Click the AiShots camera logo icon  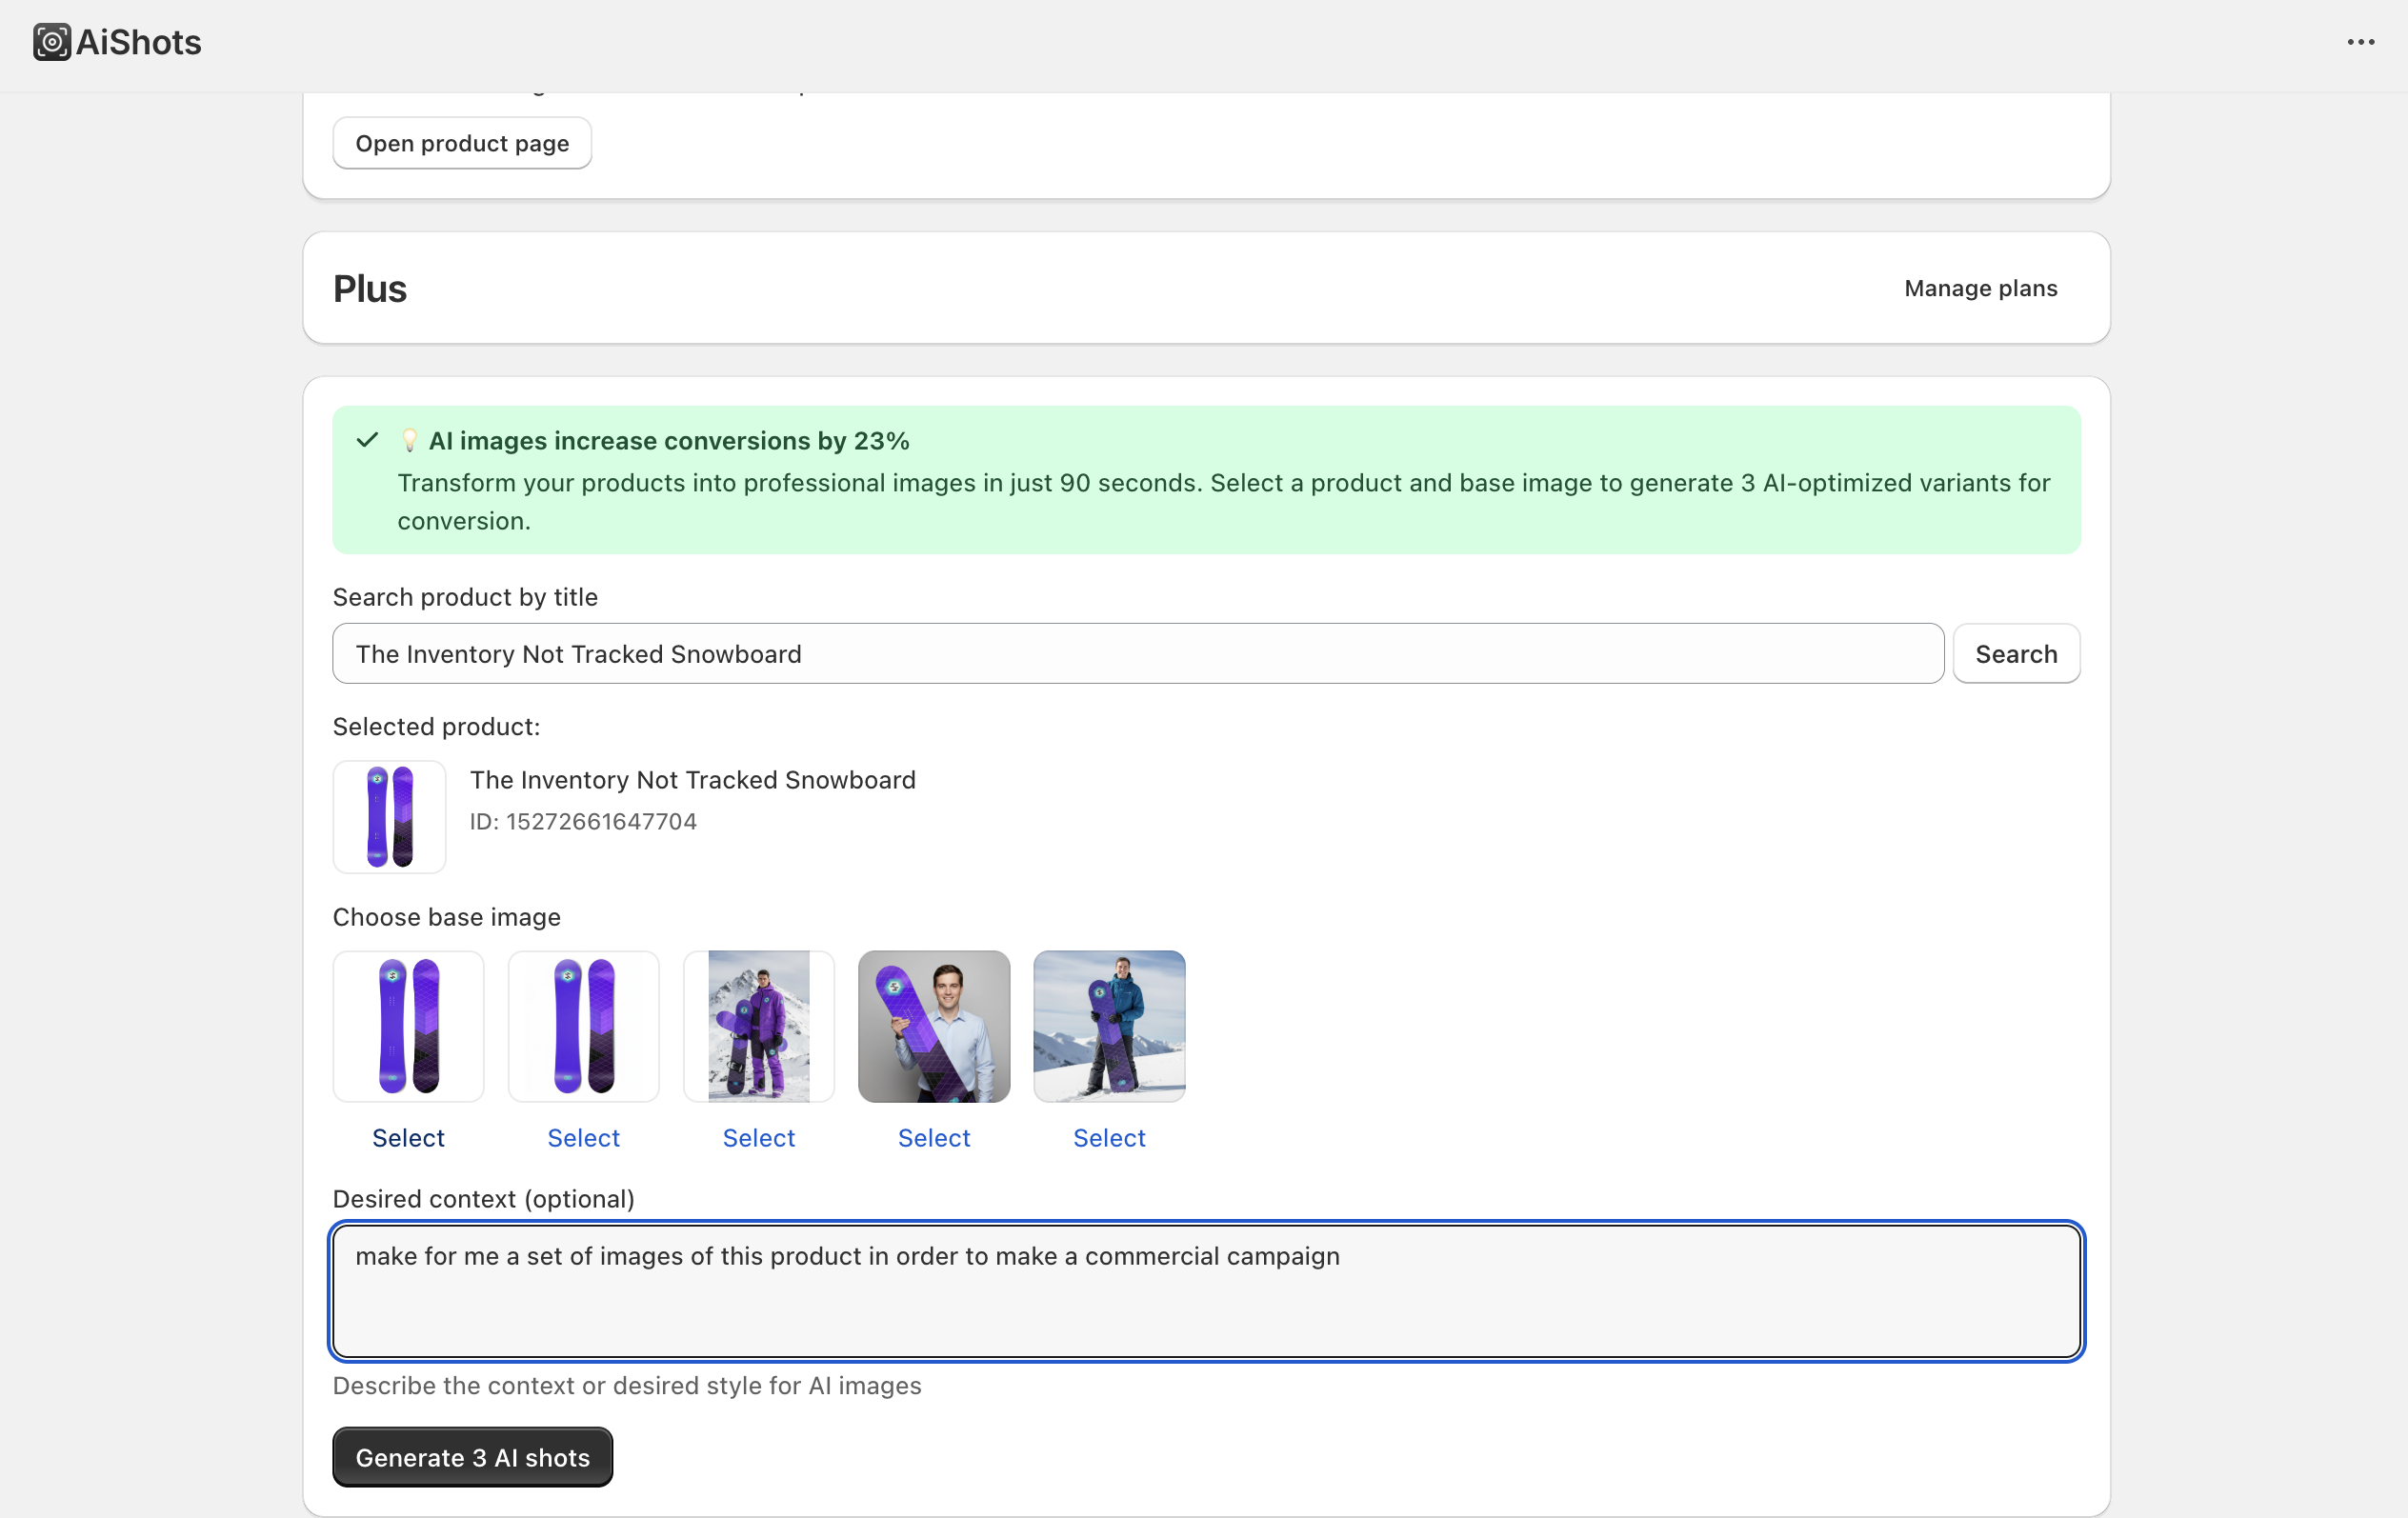pos(51,42)
